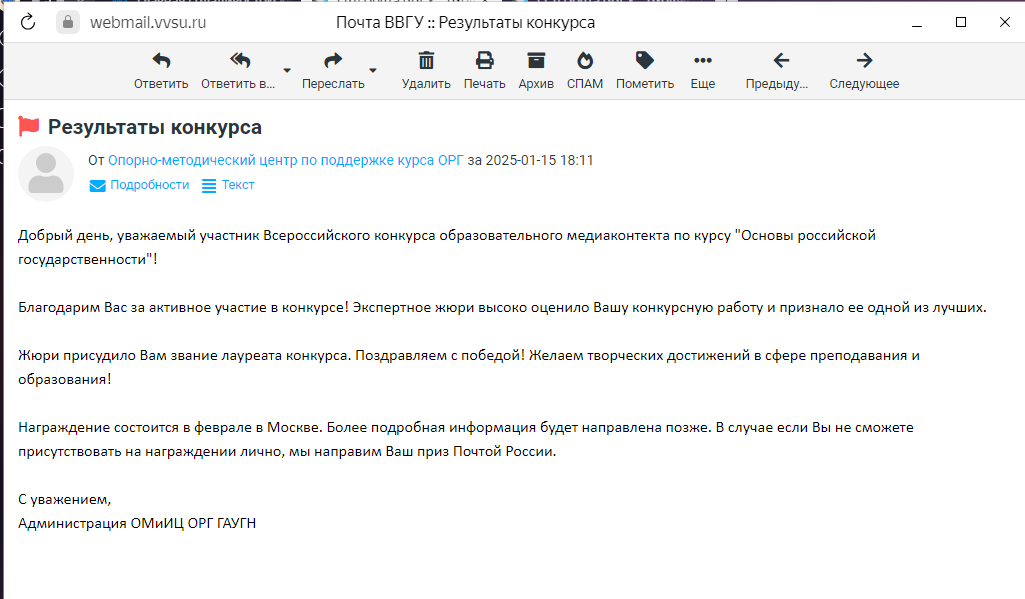1025x599 pixels.
Task: Print the email using Печать icon
Action: click(x=484, y=61)
